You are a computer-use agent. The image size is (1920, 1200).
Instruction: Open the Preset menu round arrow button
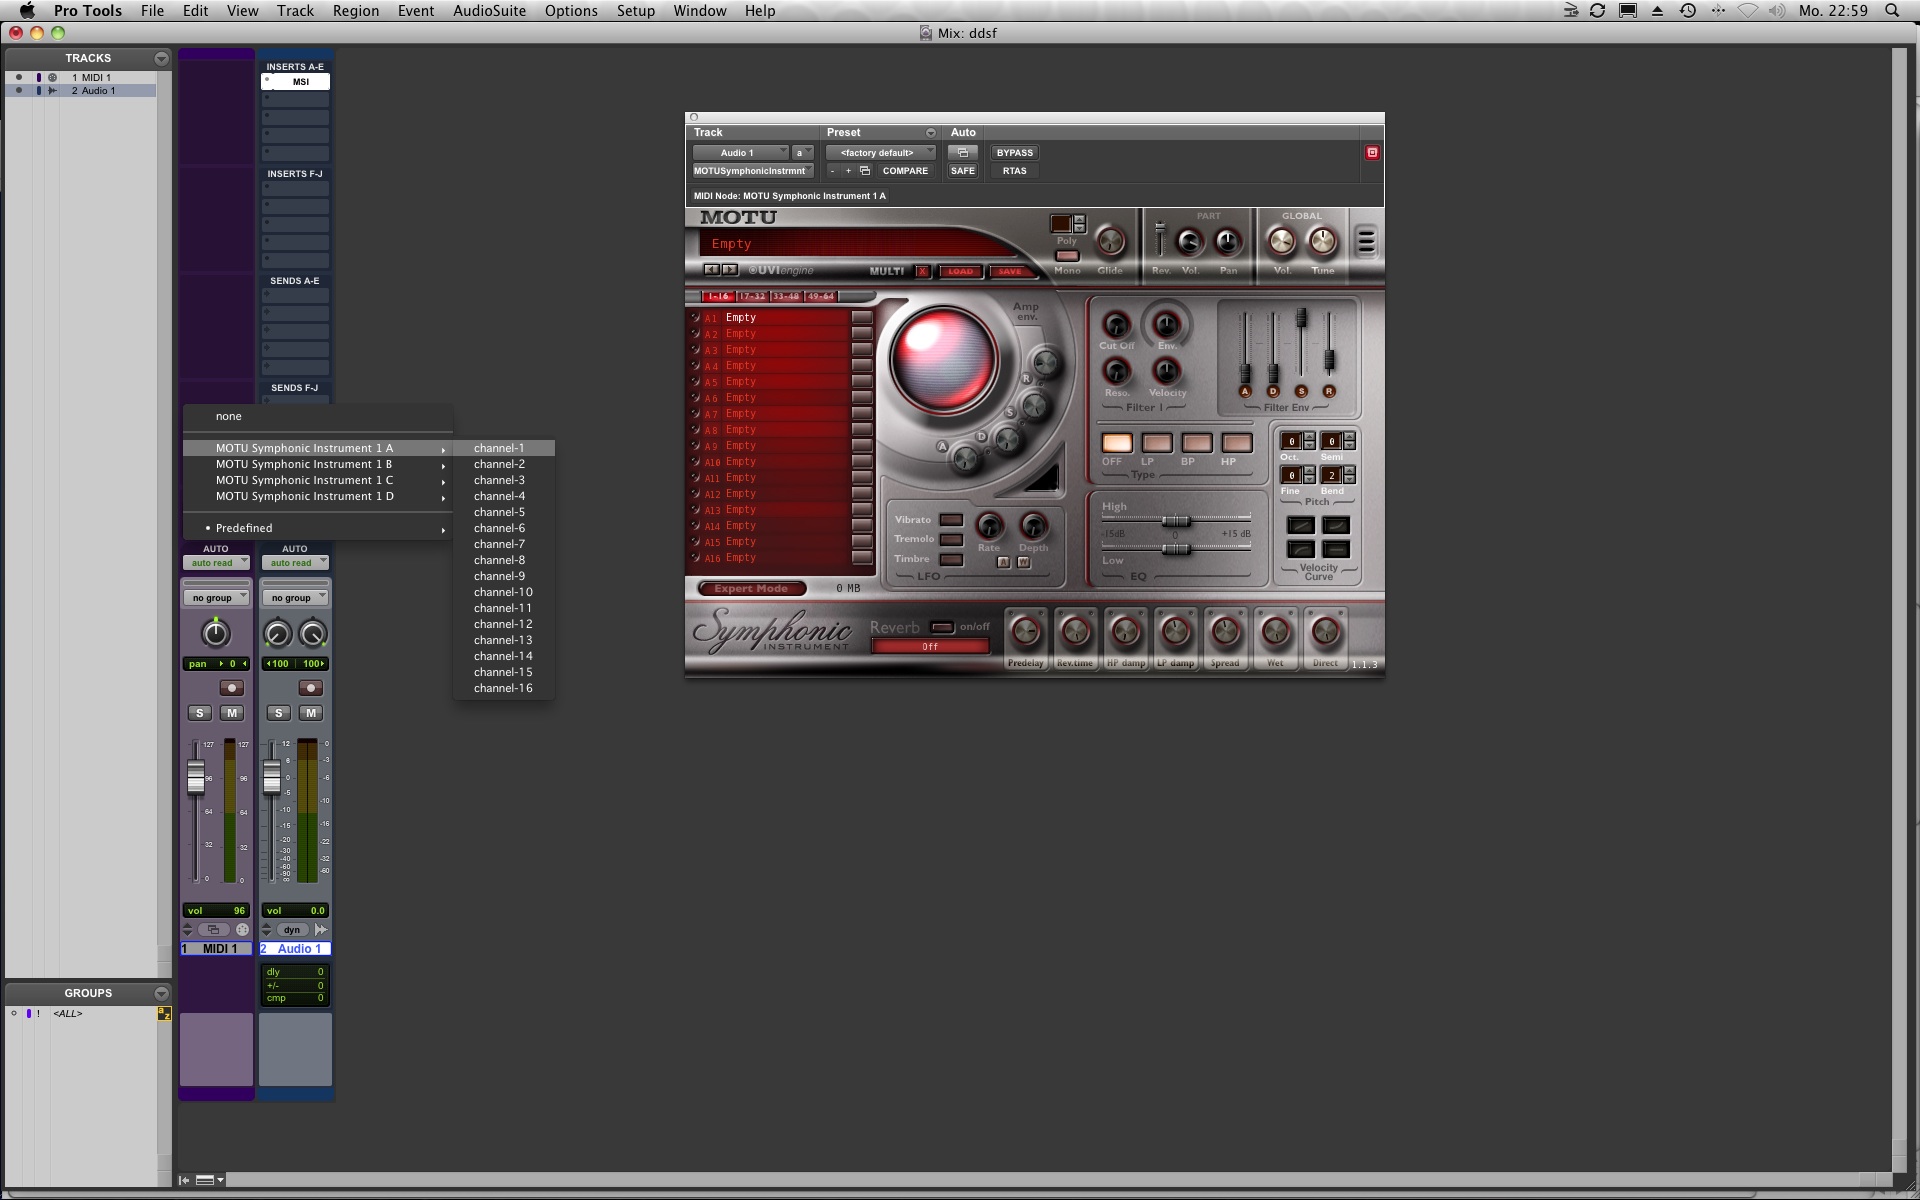click(931, 133)
